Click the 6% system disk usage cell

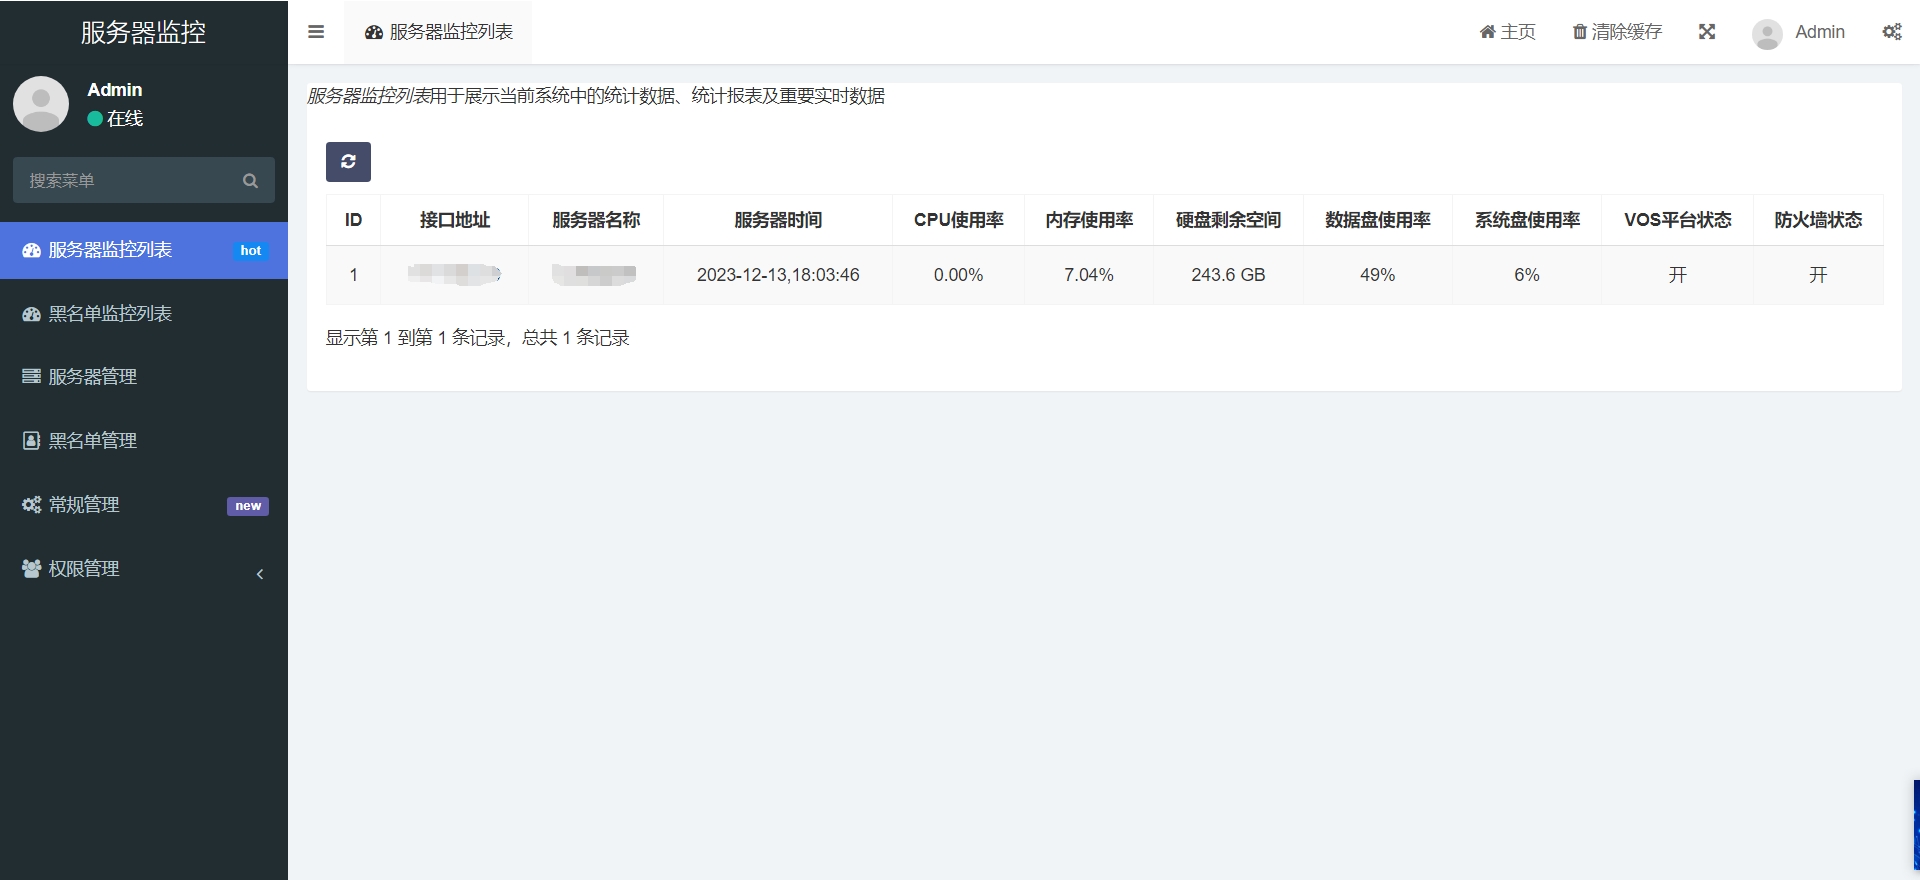1527,275
